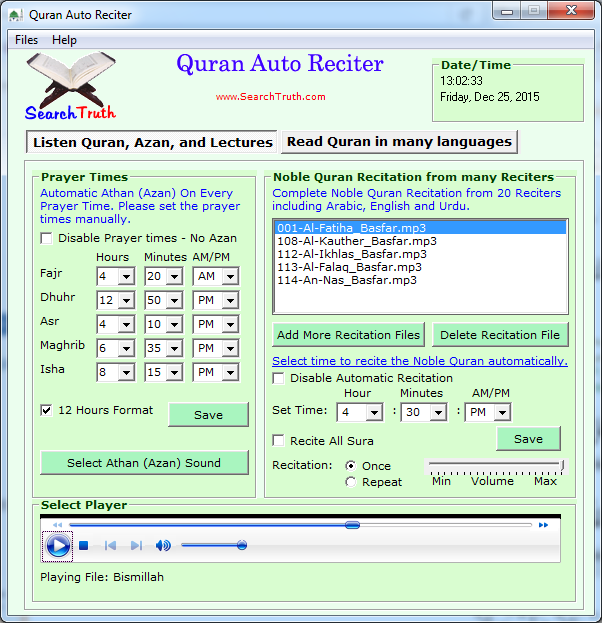
Task: Save the prayer times settings
Action: pos(209,415)
